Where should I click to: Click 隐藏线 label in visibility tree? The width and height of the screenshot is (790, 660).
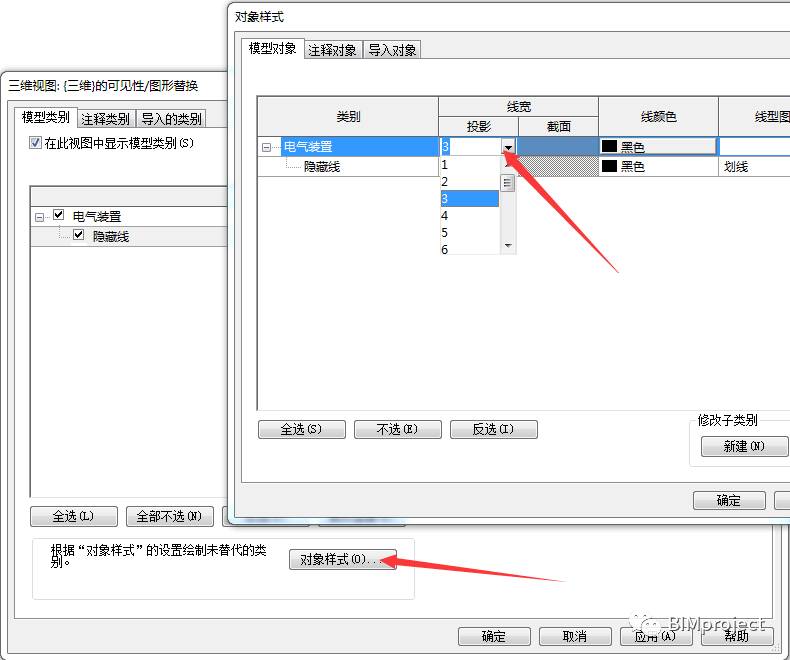coord(111,236)
